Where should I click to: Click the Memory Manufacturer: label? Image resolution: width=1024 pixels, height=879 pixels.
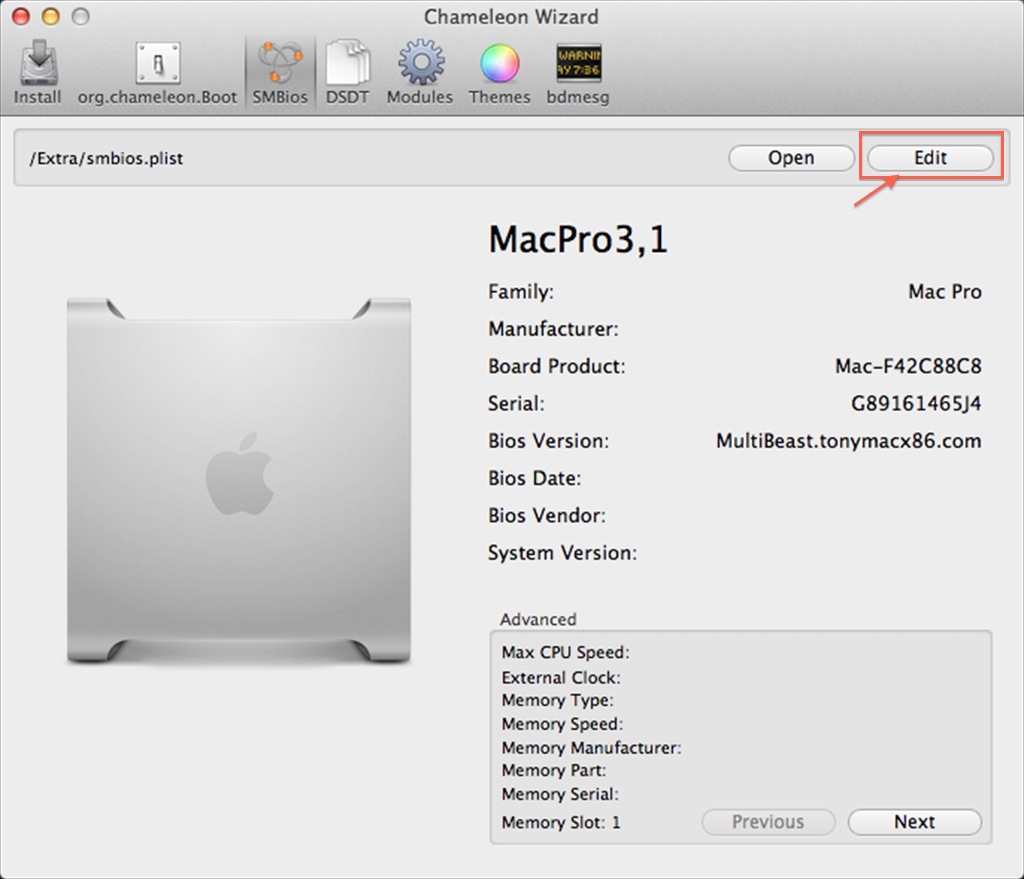point(592,748)
